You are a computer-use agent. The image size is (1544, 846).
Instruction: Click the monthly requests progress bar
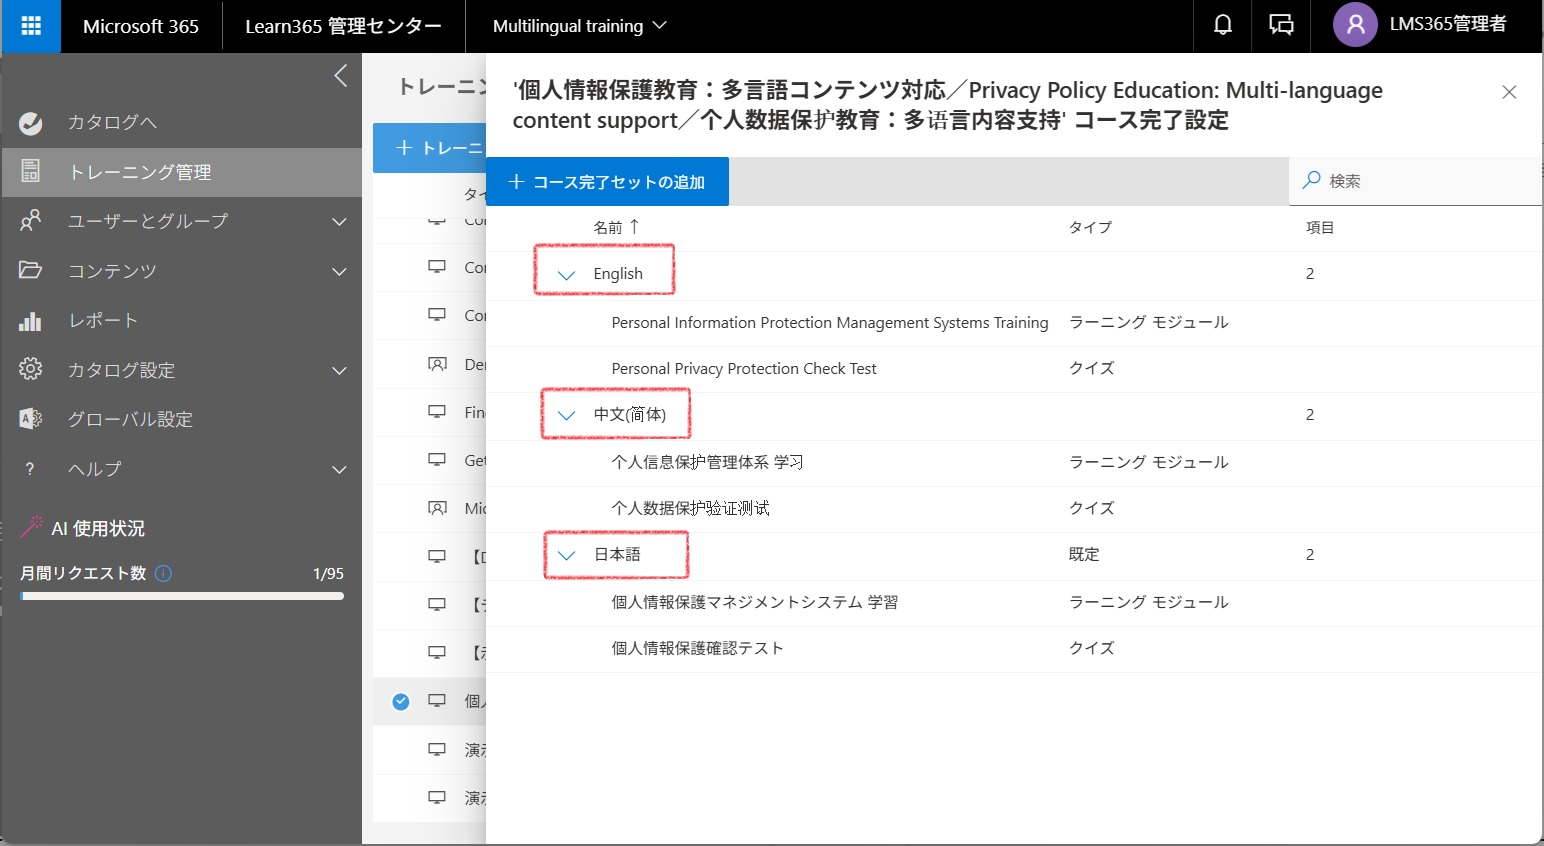click(x=182, y=596)
